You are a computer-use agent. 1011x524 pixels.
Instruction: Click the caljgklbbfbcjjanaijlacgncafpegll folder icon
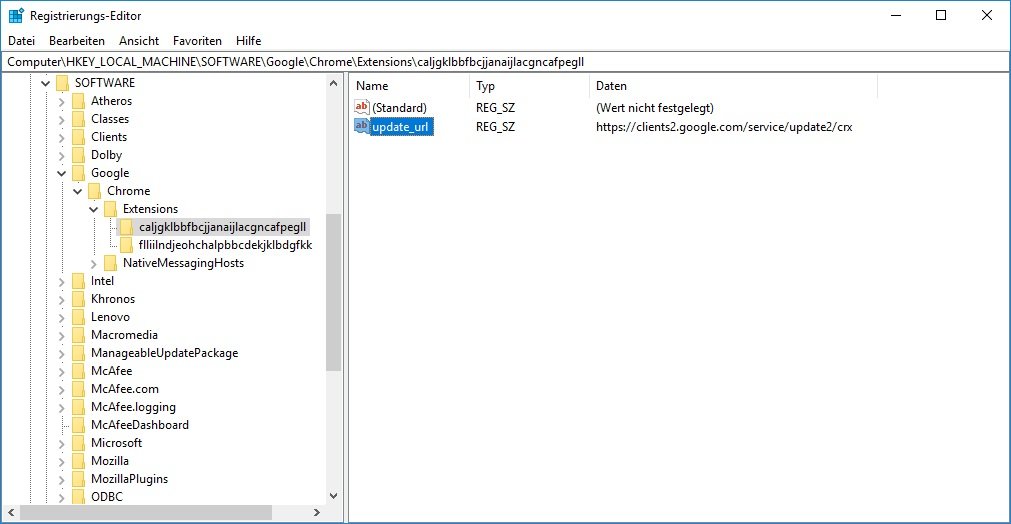127,227
